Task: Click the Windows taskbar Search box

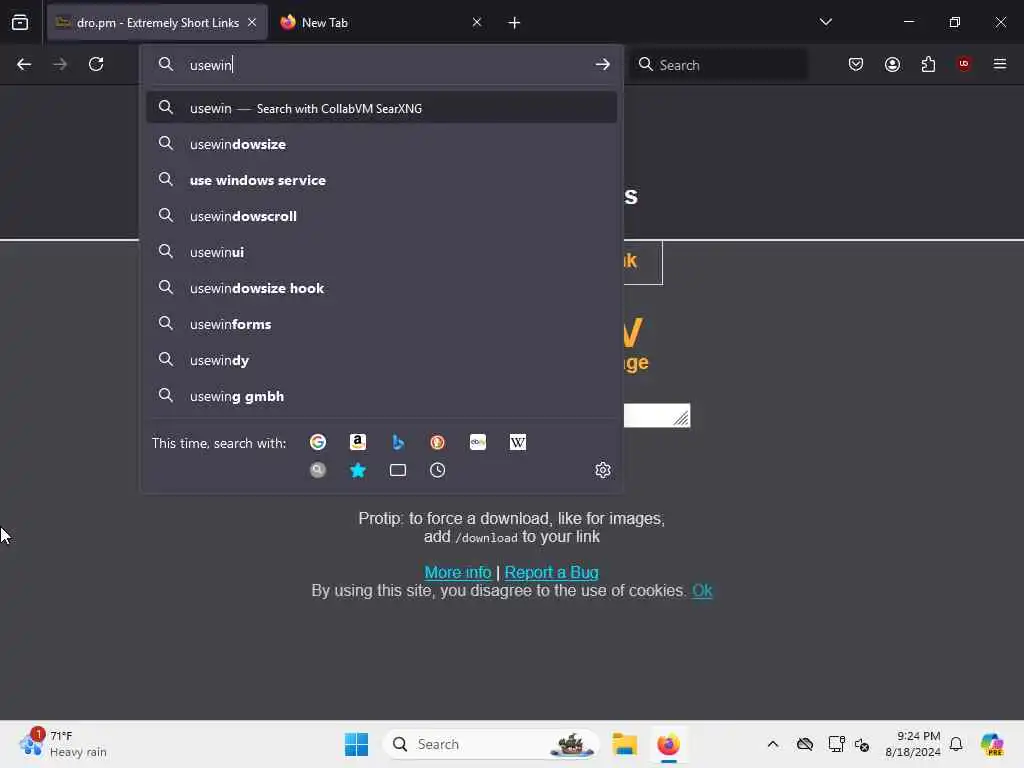Action: tap(491, 744)
